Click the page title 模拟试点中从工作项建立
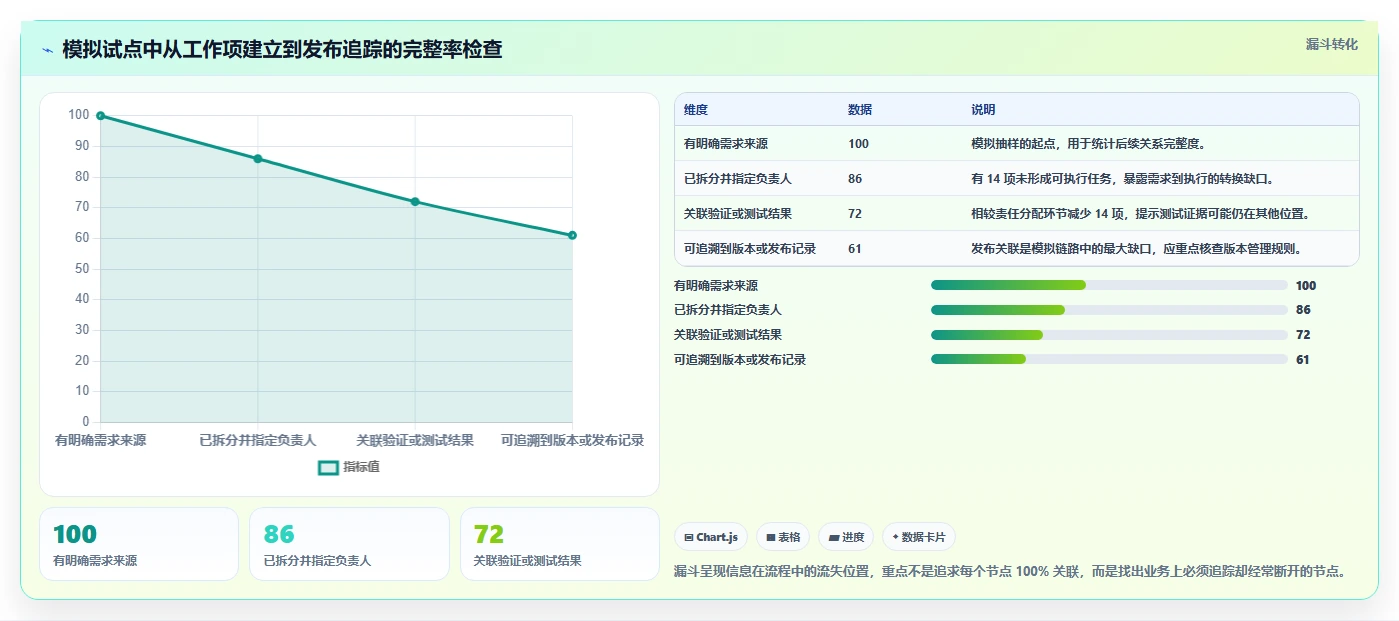 click(282, 50)
